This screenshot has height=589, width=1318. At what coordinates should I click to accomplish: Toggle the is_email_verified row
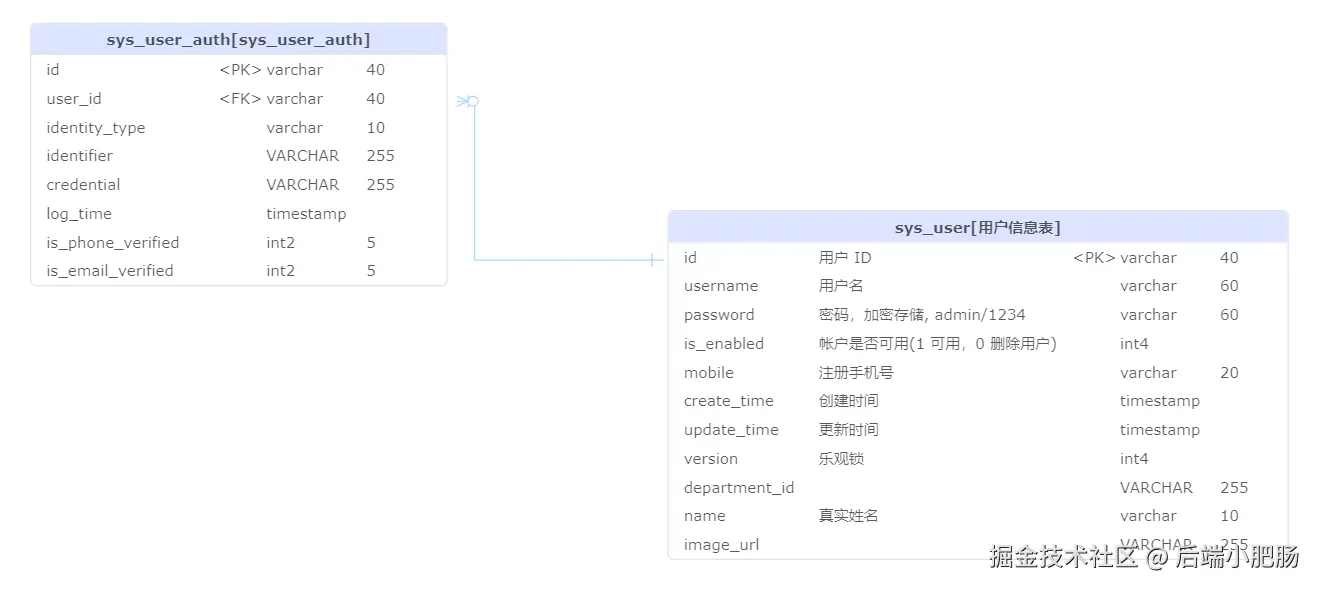[x=112, y=270]
